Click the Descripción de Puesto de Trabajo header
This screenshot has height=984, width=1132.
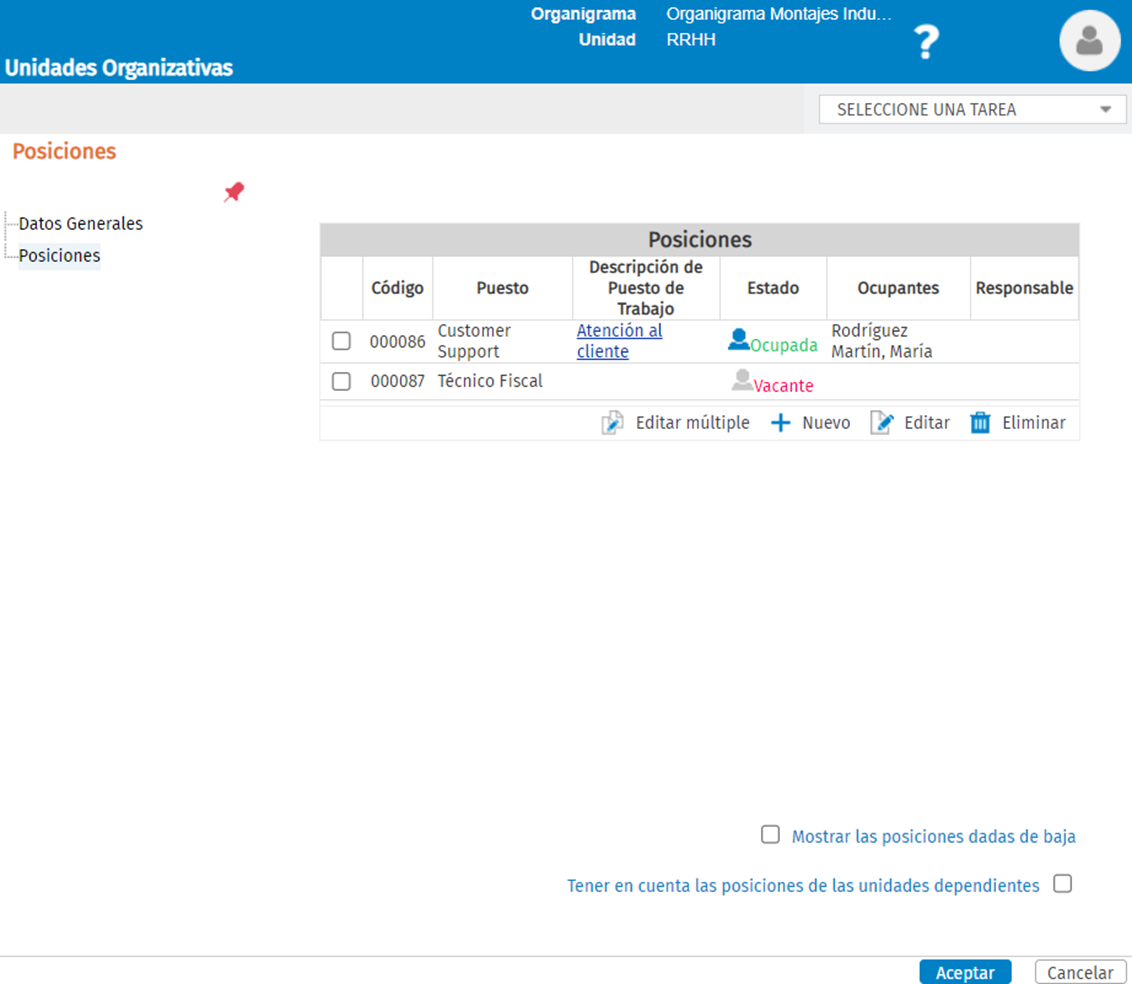click(x=646, y=288)
